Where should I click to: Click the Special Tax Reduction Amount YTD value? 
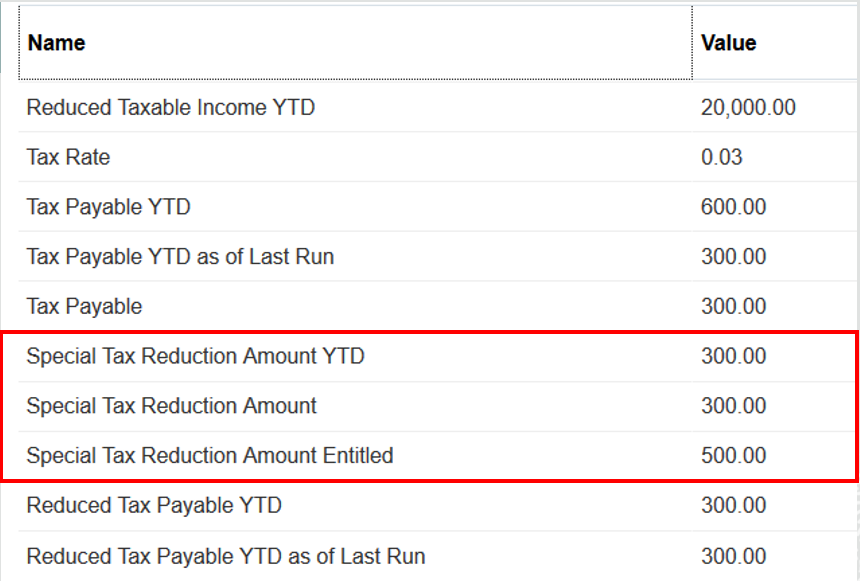point(733,356)
